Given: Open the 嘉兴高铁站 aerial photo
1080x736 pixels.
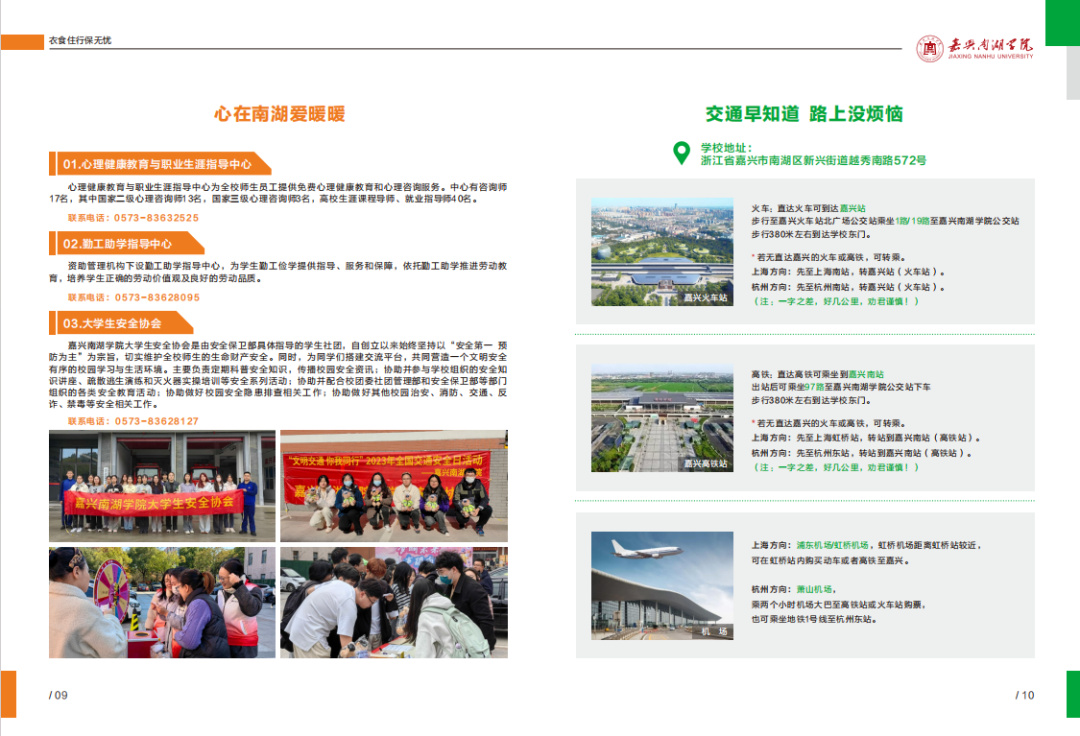Looking at the screenshot, I should tap(662, 418).
